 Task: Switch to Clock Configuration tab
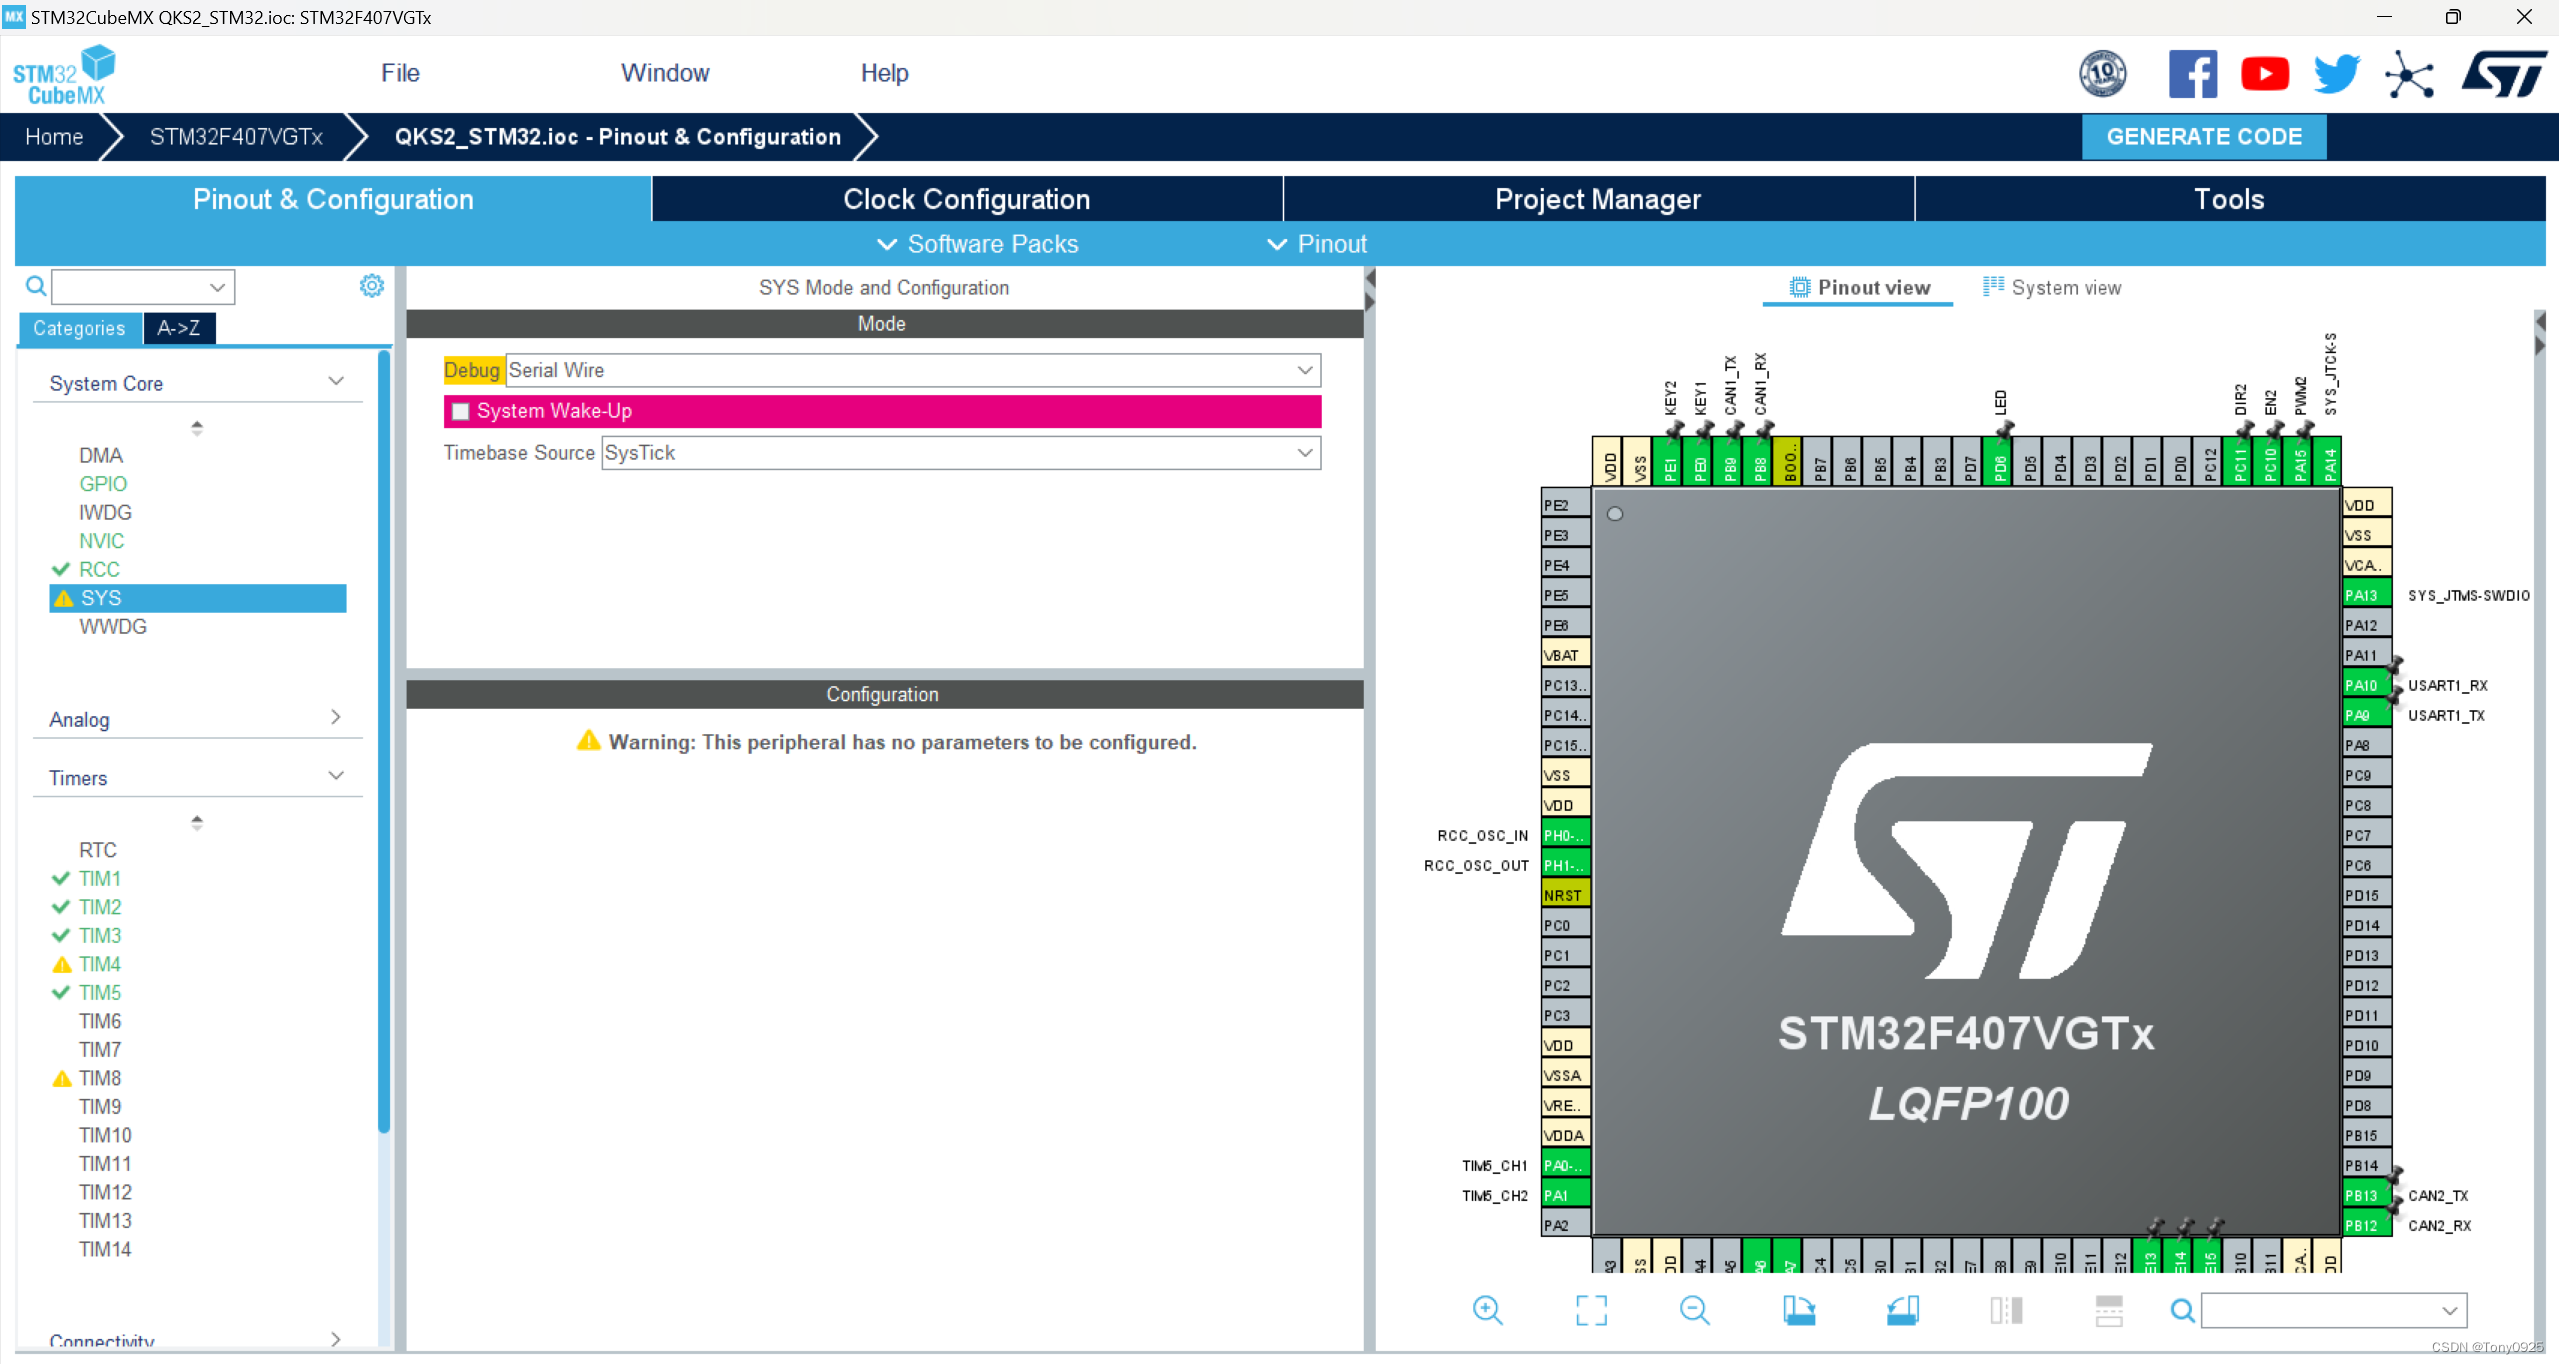point(966,199)
